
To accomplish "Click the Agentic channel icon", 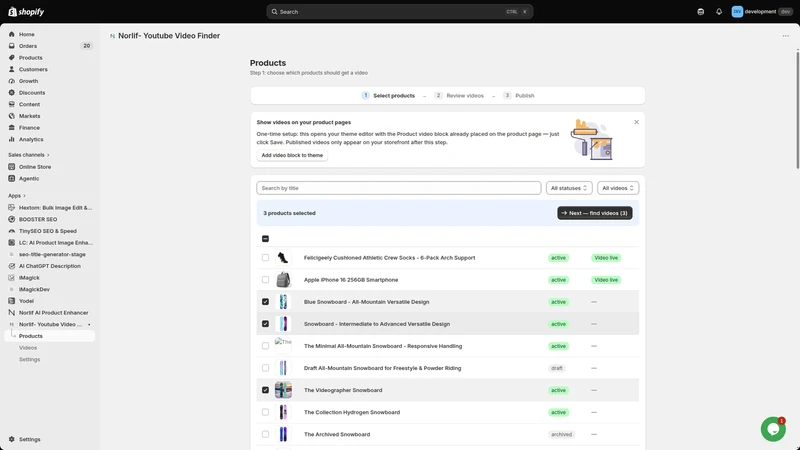I will (12, 179).
